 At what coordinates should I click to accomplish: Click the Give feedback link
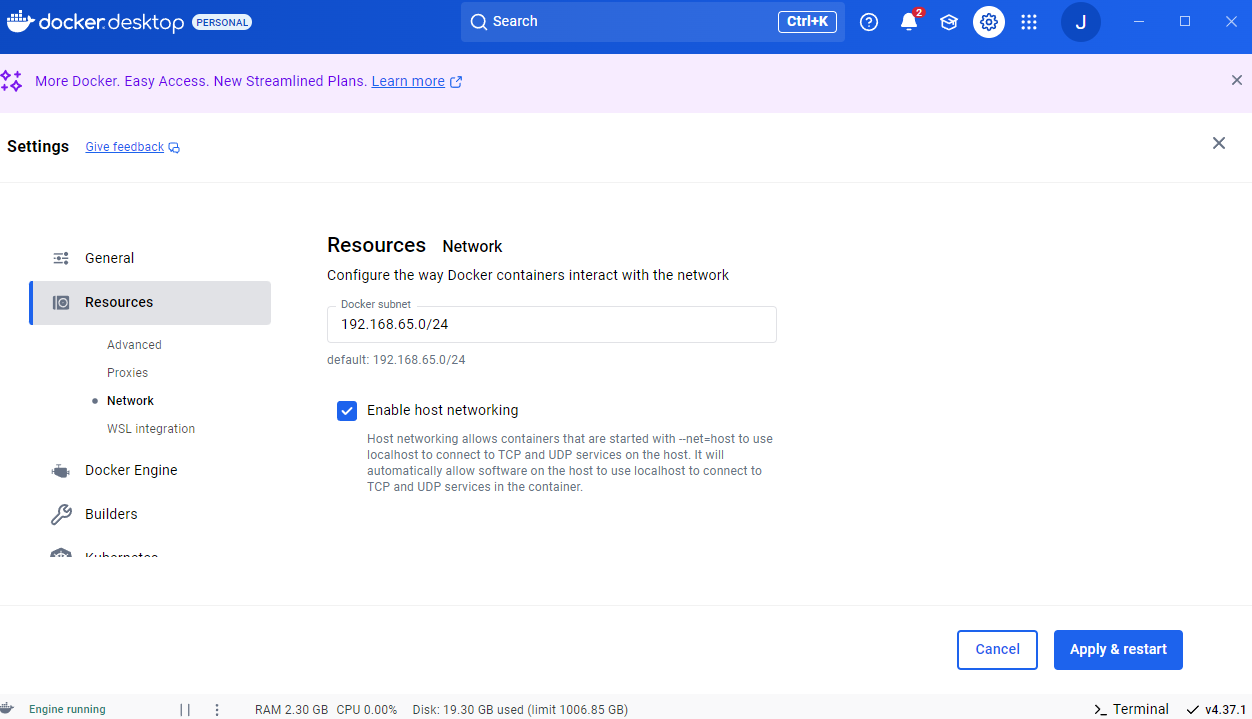click(x=124, y=147)
